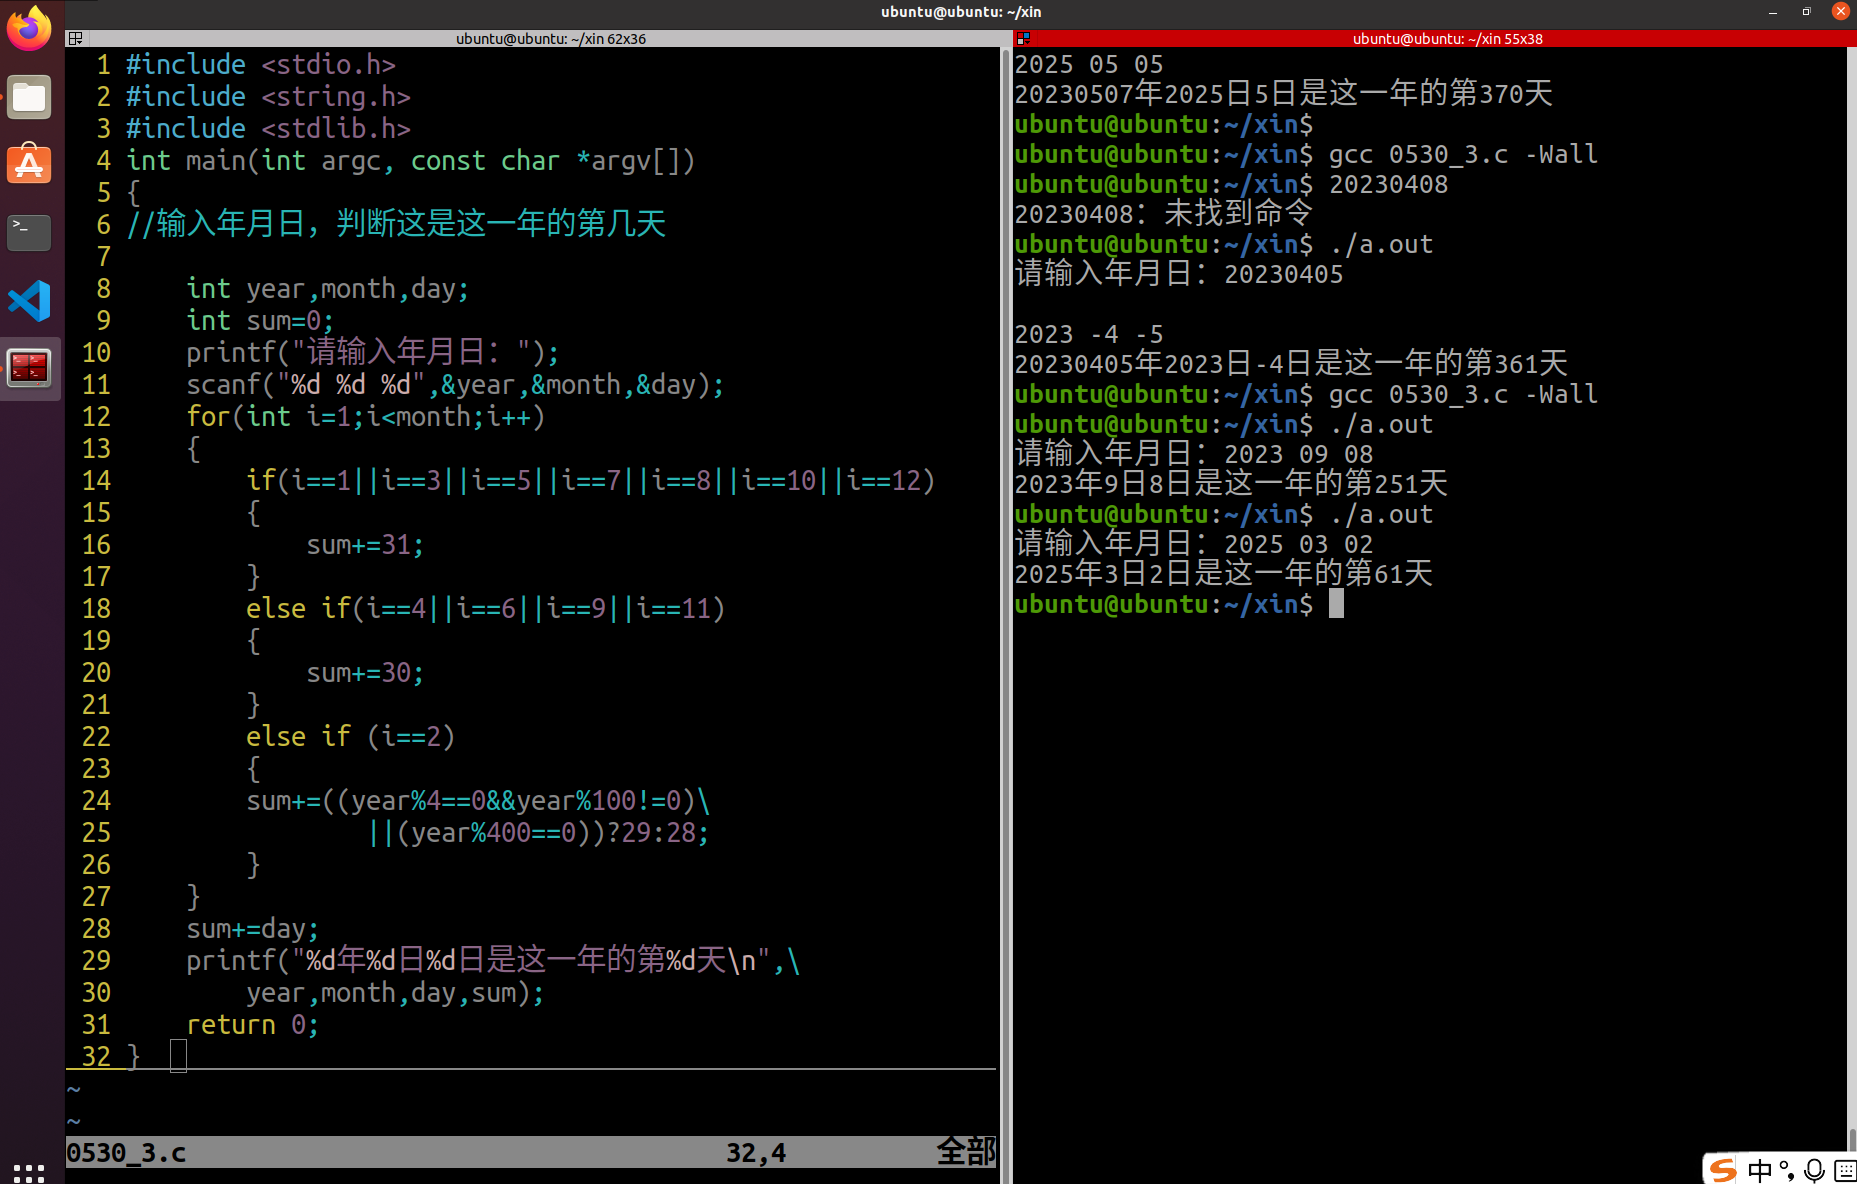Open the right terminal's window menu icon
Viewport: 1857px width, 1184px height.
[1023, 38]
